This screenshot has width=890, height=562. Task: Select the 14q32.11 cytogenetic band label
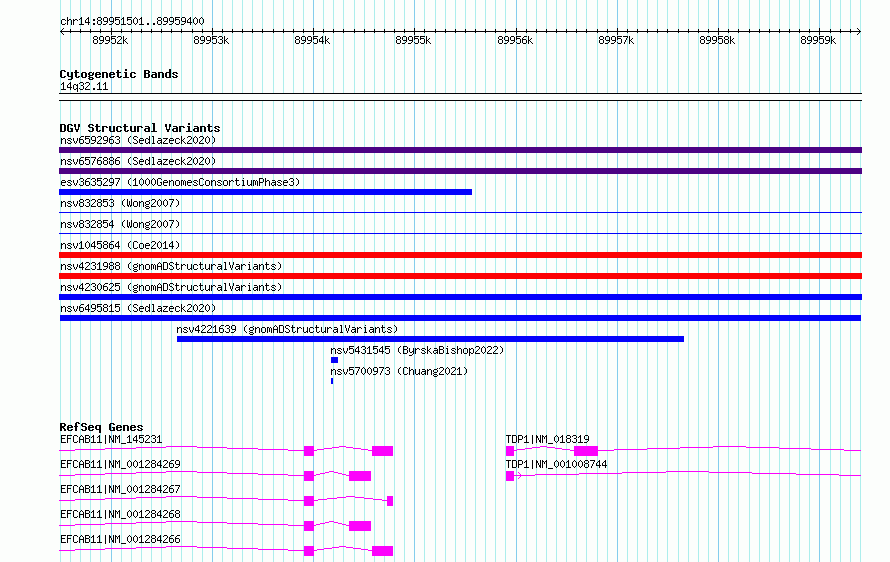pos(84,86)
